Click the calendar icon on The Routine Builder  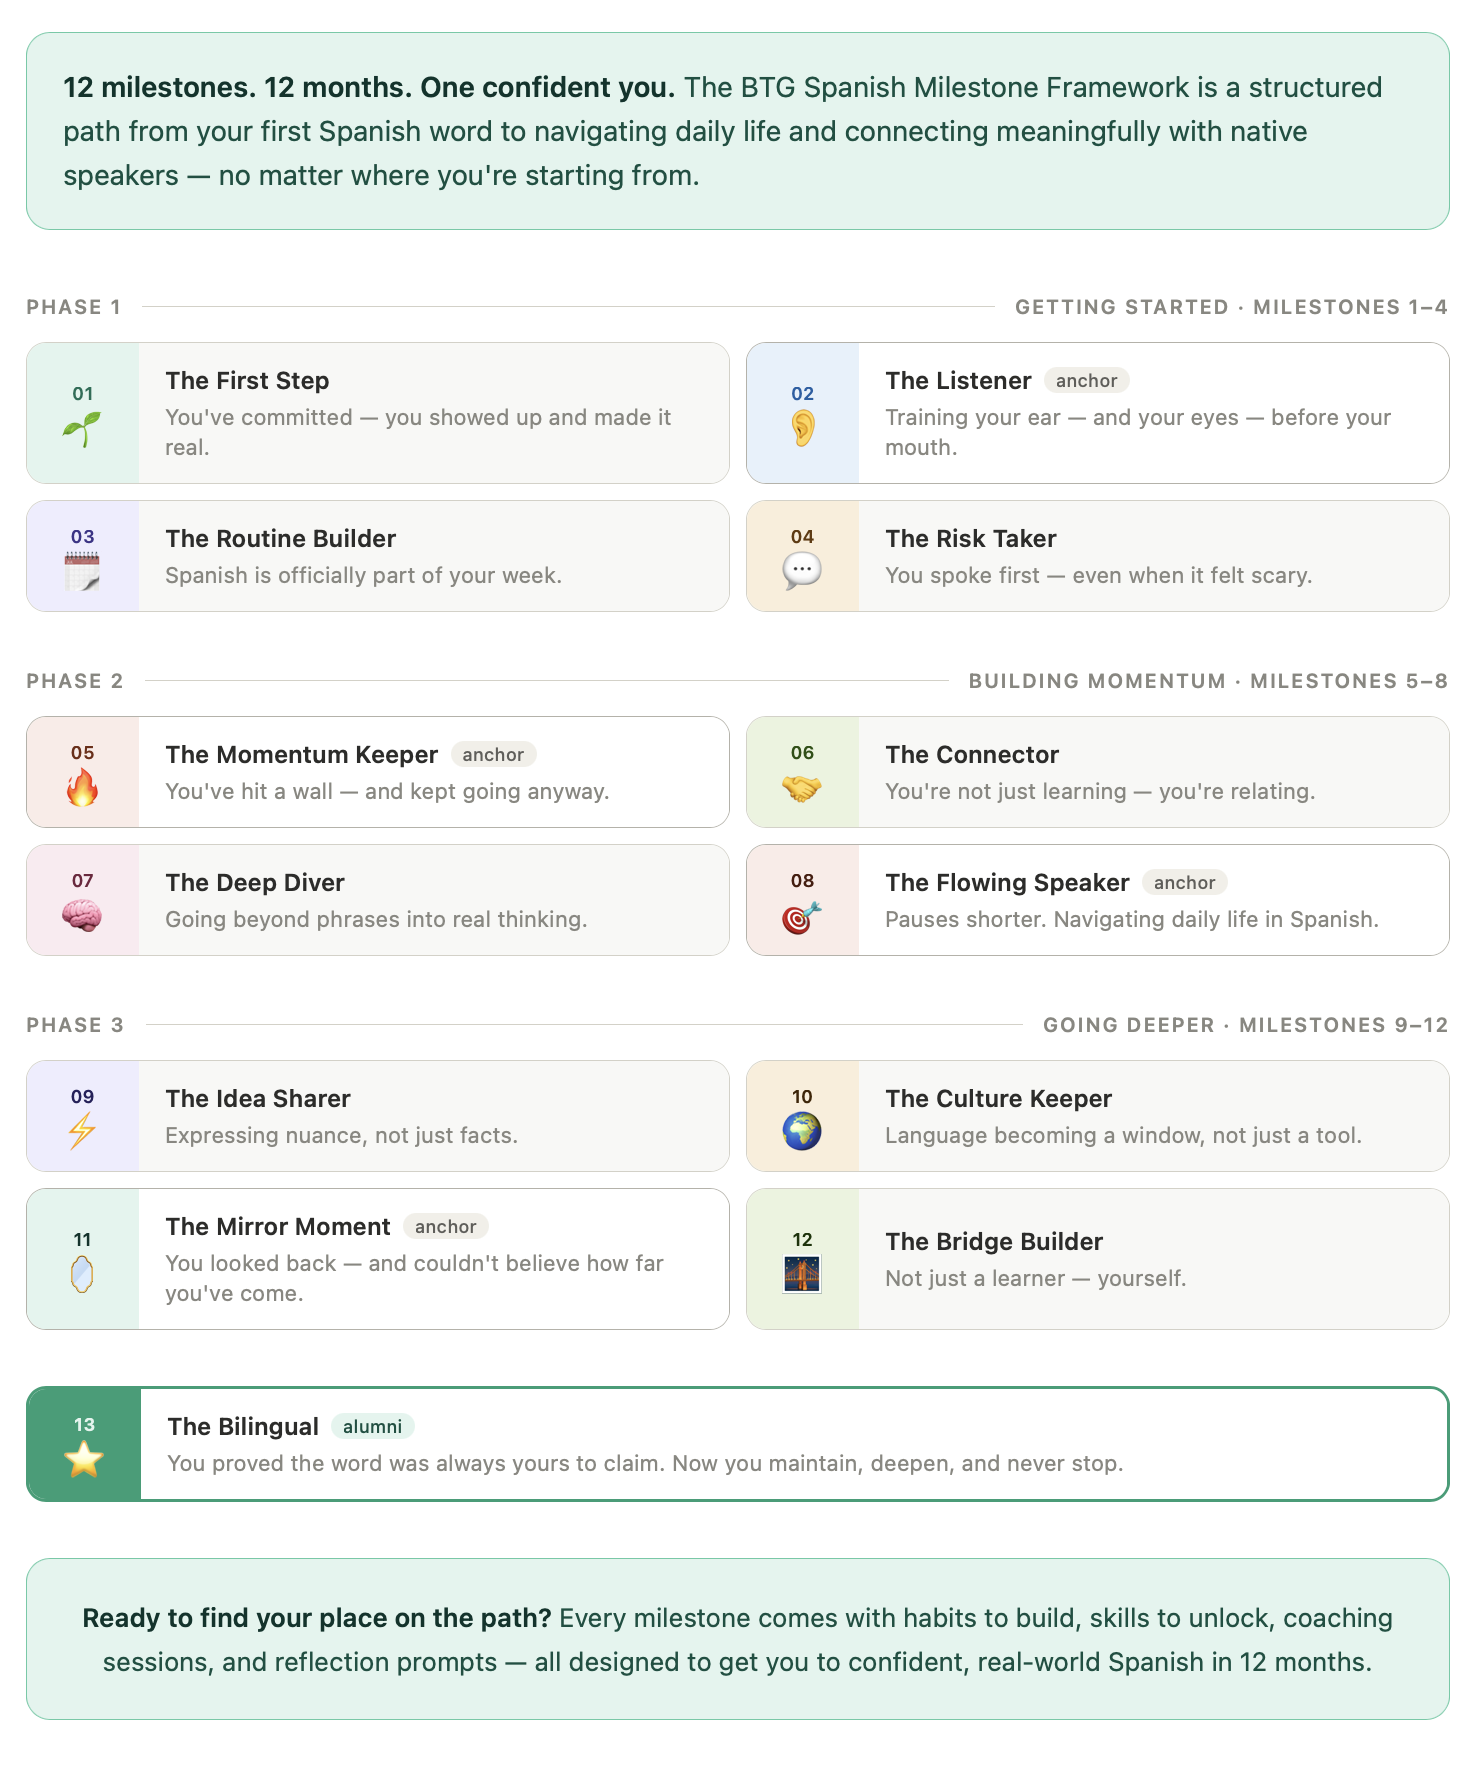(82, 572)
